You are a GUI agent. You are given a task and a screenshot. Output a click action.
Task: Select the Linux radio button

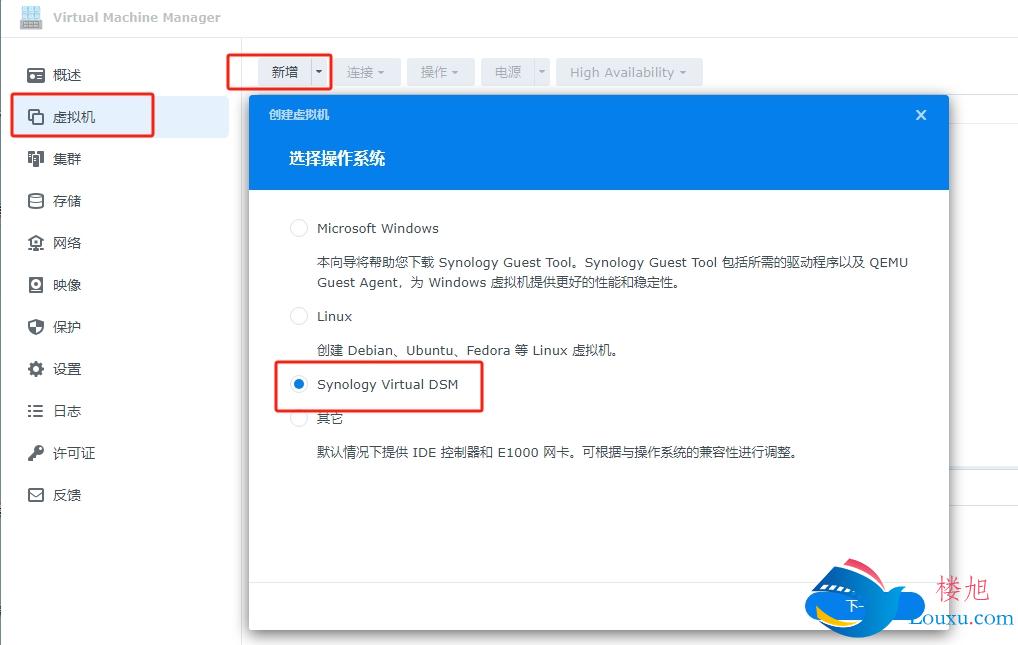pyautogui.click(x=299, y=316)
